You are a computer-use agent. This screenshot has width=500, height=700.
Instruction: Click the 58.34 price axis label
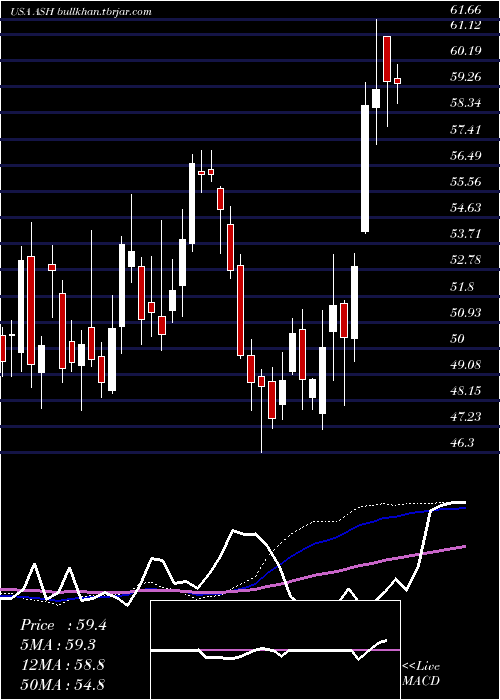pos(466,103)
